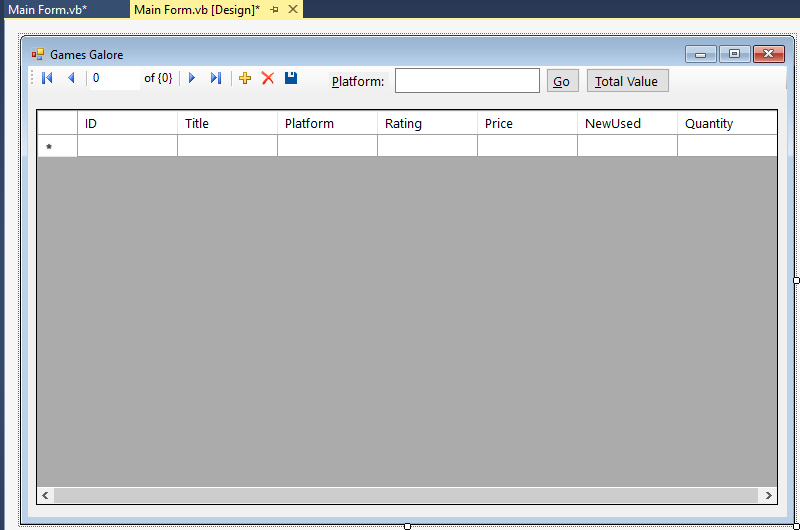Click the grid scrollbar left arrow
The height and width of the screenshot is (530, 800).
(x=45, y=495)
